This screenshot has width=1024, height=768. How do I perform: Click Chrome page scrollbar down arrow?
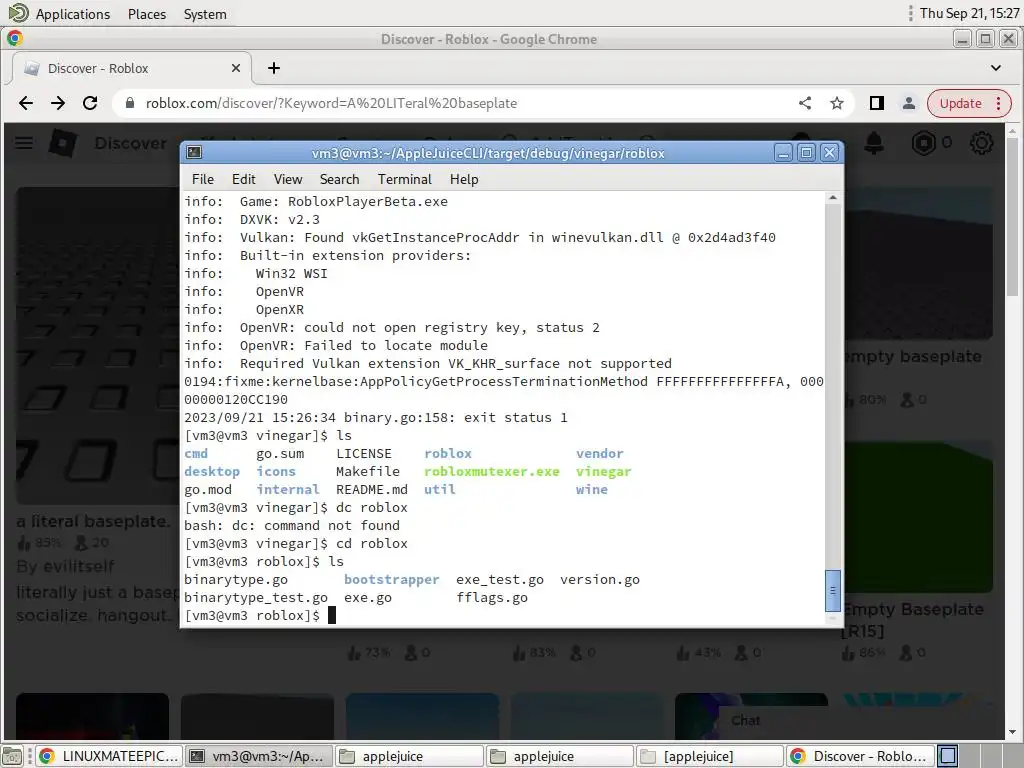click(1012, 733)
